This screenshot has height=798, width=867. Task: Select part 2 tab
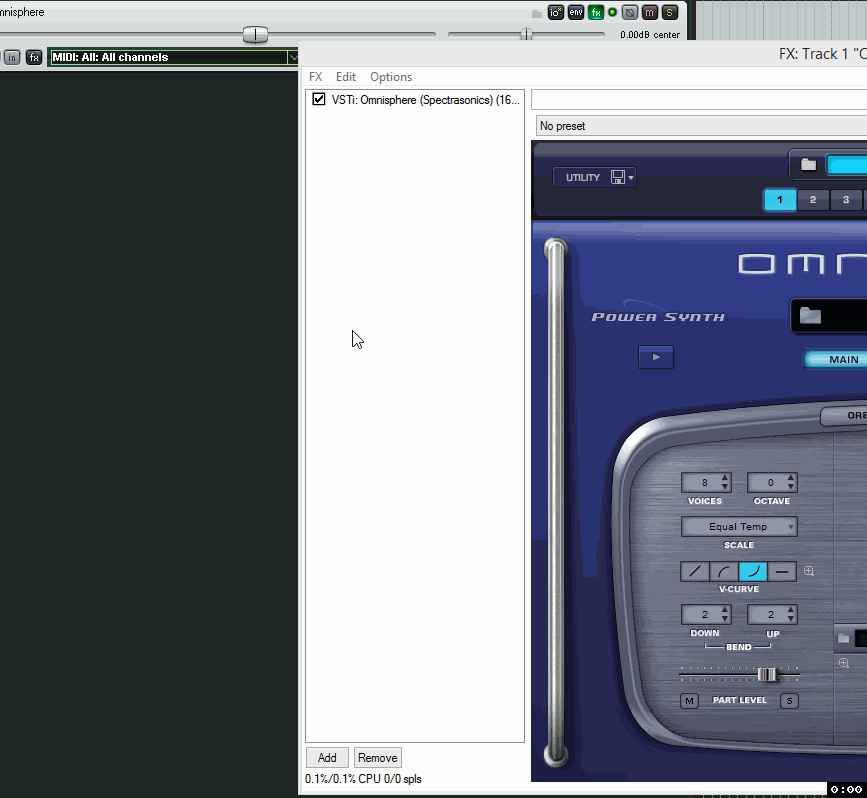[813, 200]
